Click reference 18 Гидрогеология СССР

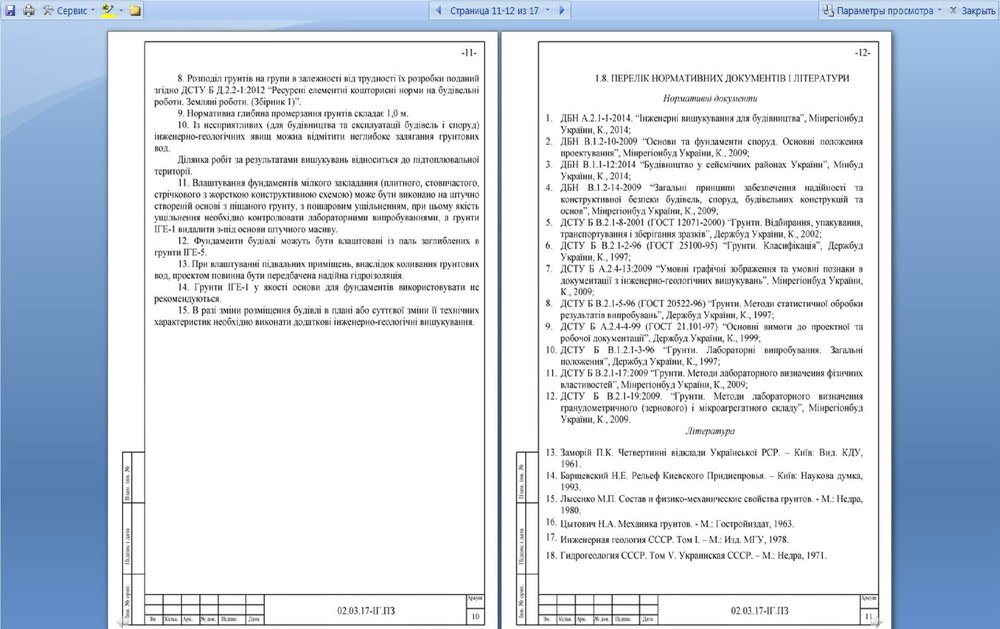tap(686, 556)
